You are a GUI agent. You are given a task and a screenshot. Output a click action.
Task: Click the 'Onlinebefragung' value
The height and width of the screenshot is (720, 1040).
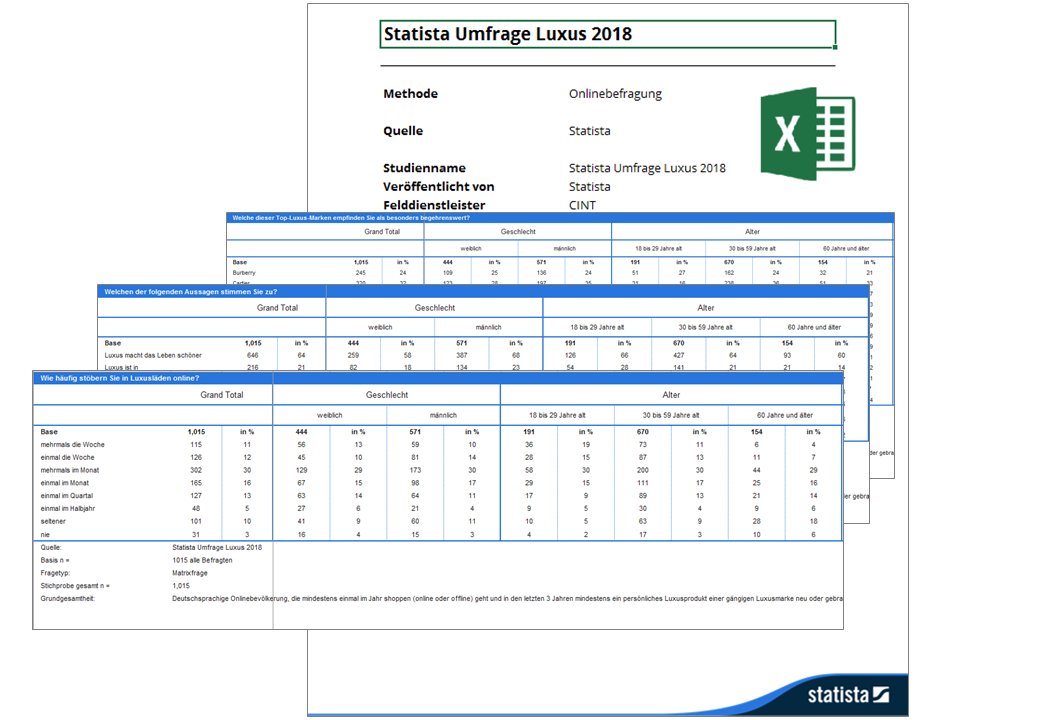[x=615, y=93]
